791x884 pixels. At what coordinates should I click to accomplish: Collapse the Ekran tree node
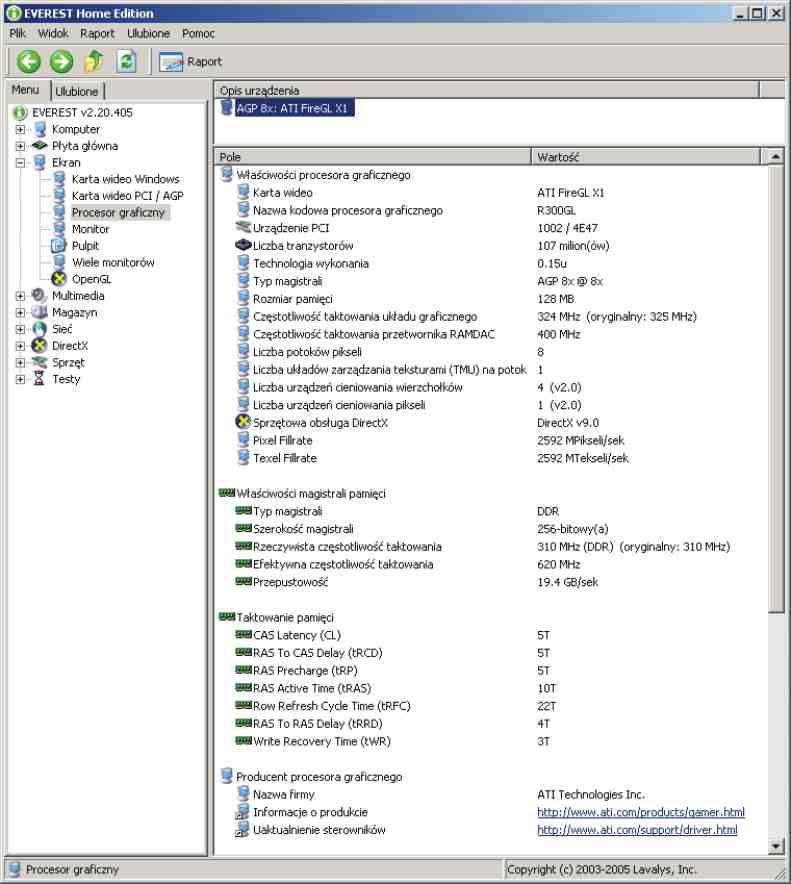pyautogui.click(x=20, y=162)
